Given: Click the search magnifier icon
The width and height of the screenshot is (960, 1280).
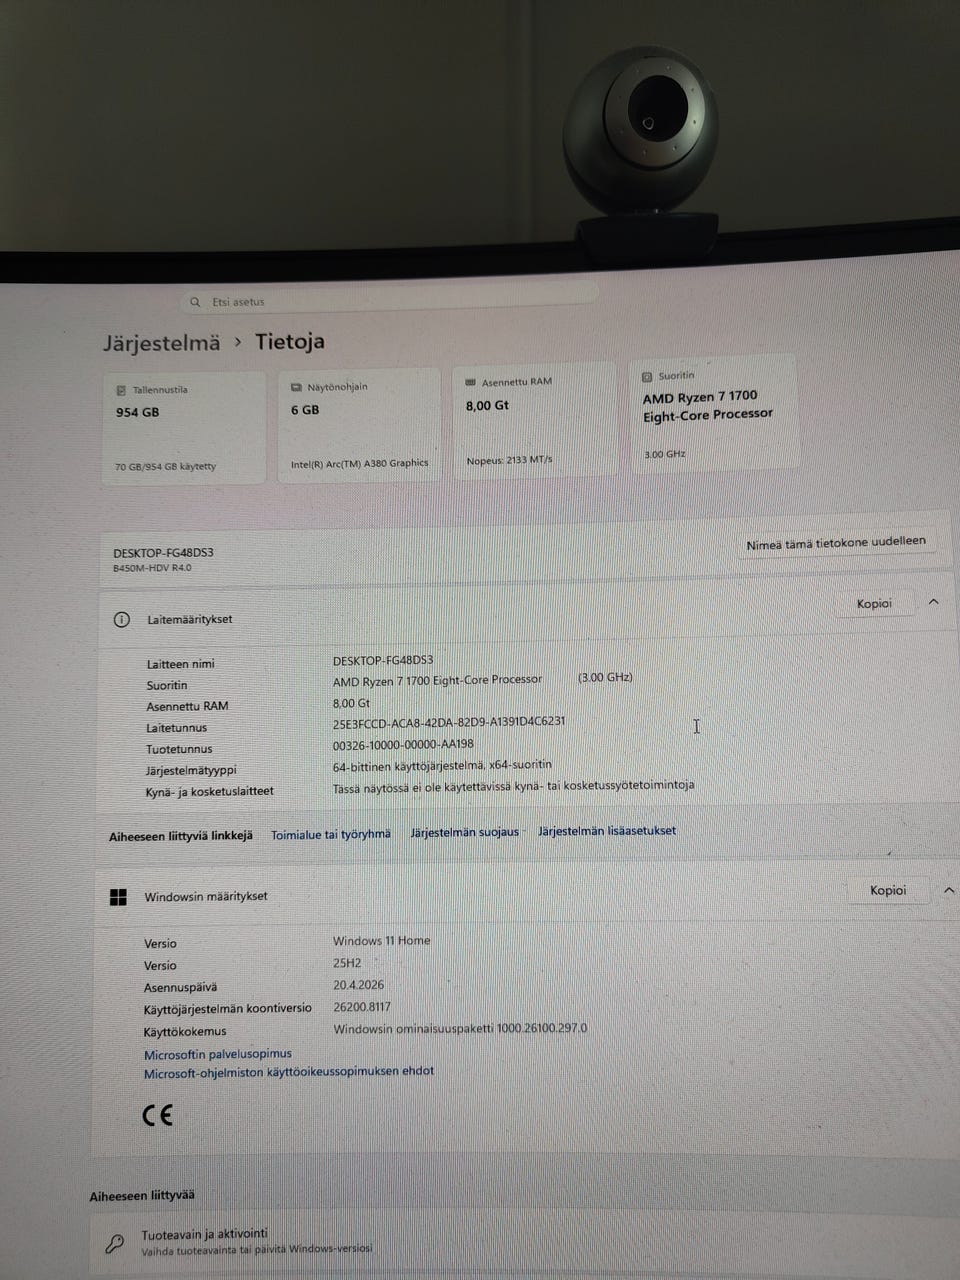Looking at the screenshot, I should coord(195,302).
